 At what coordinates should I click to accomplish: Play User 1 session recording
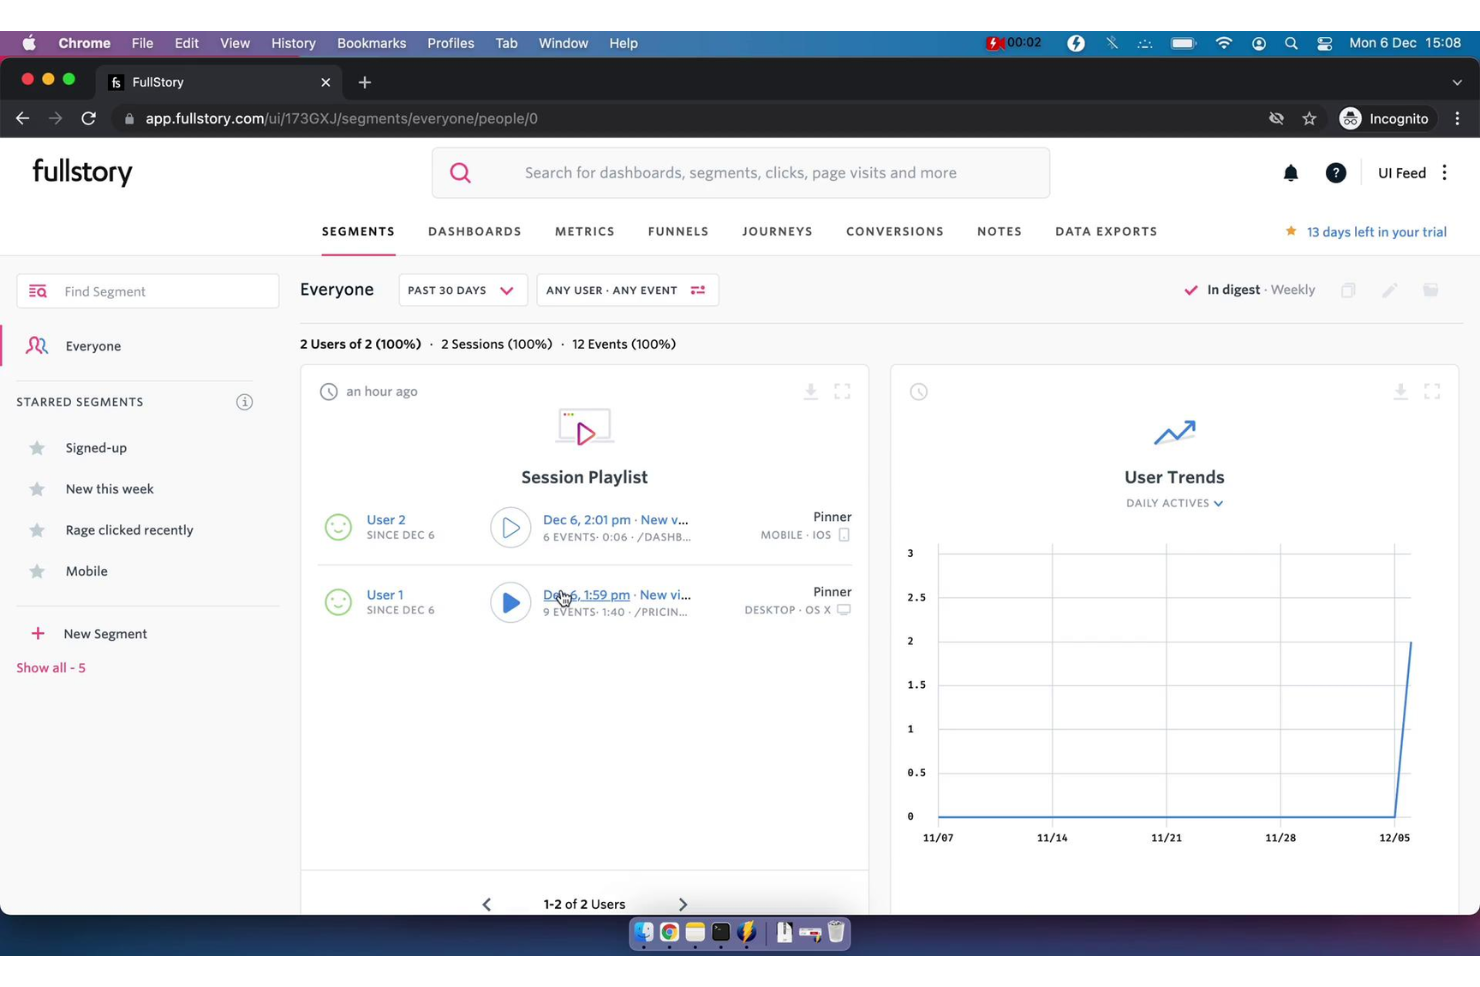coord(510,602)
